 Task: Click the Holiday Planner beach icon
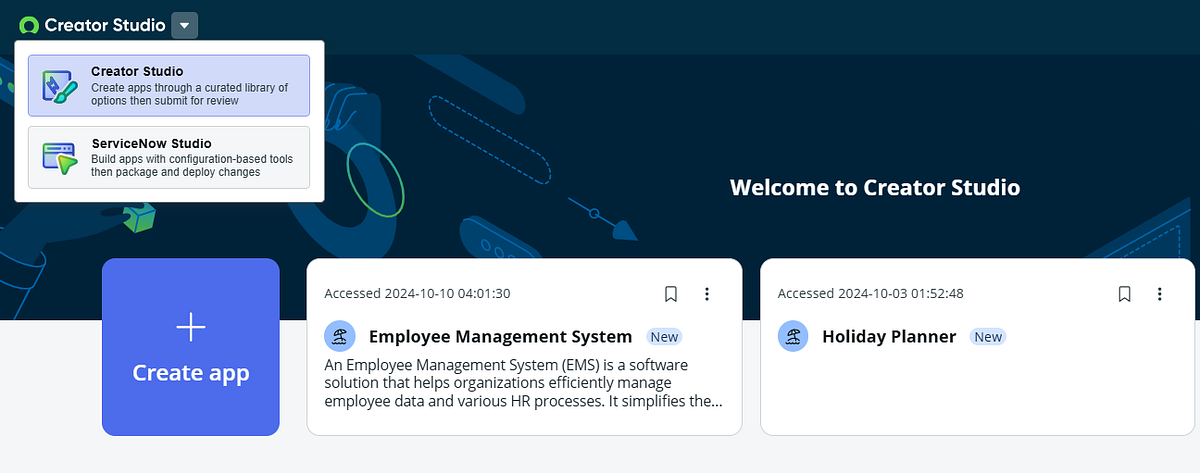click(x=792, y=336)
